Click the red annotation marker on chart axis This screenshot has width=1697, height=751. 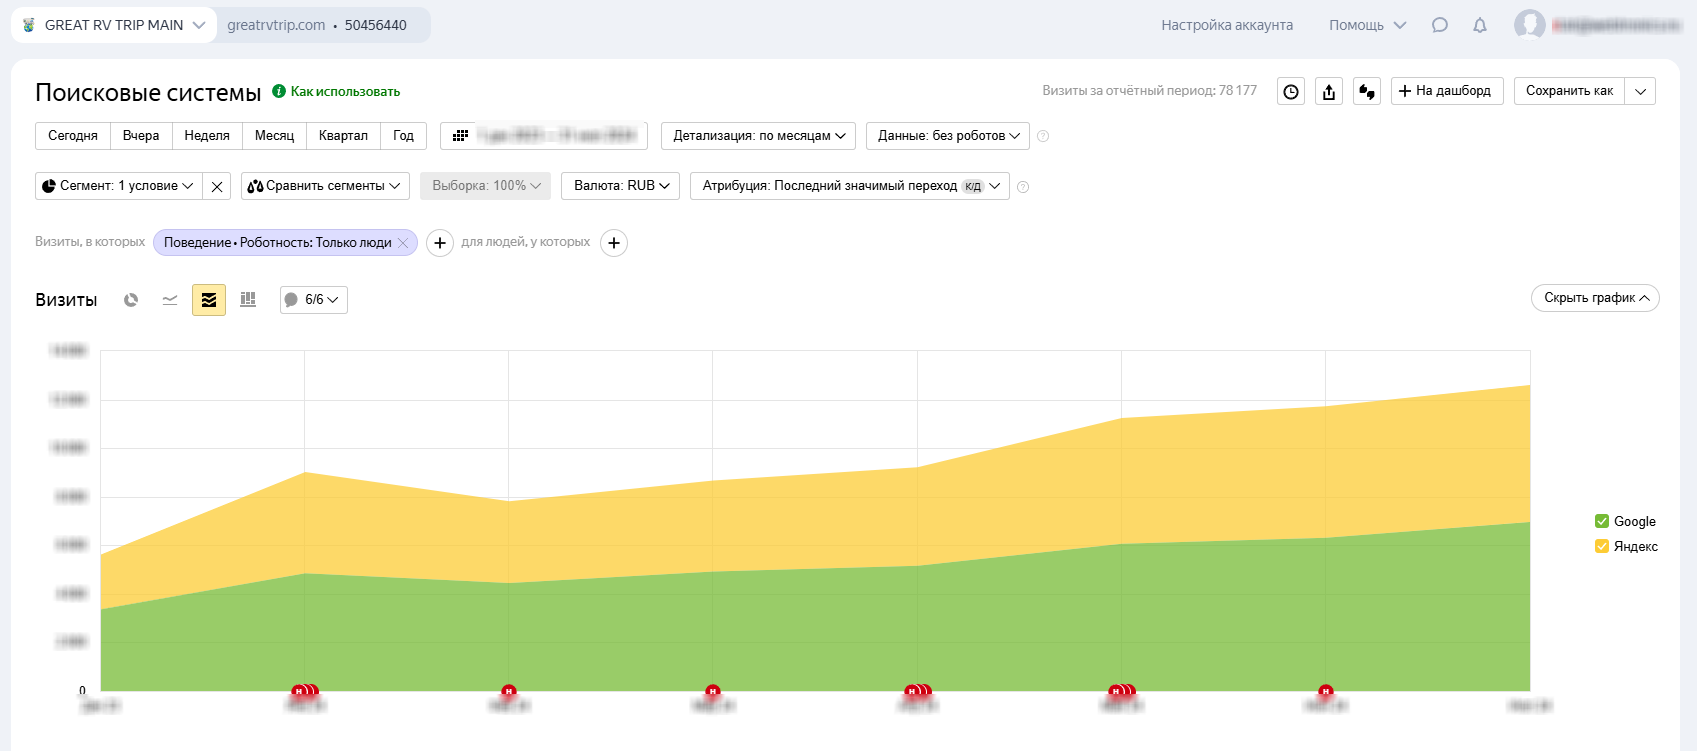(x=509, y=691)
